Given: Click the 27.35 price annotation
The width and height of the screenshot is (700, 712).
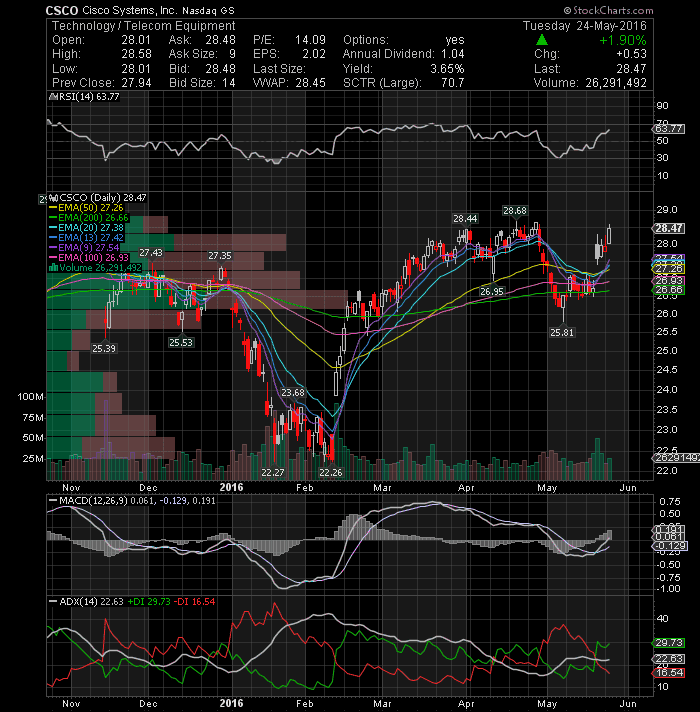Looking at the screenshot, I should coord(220,256).
